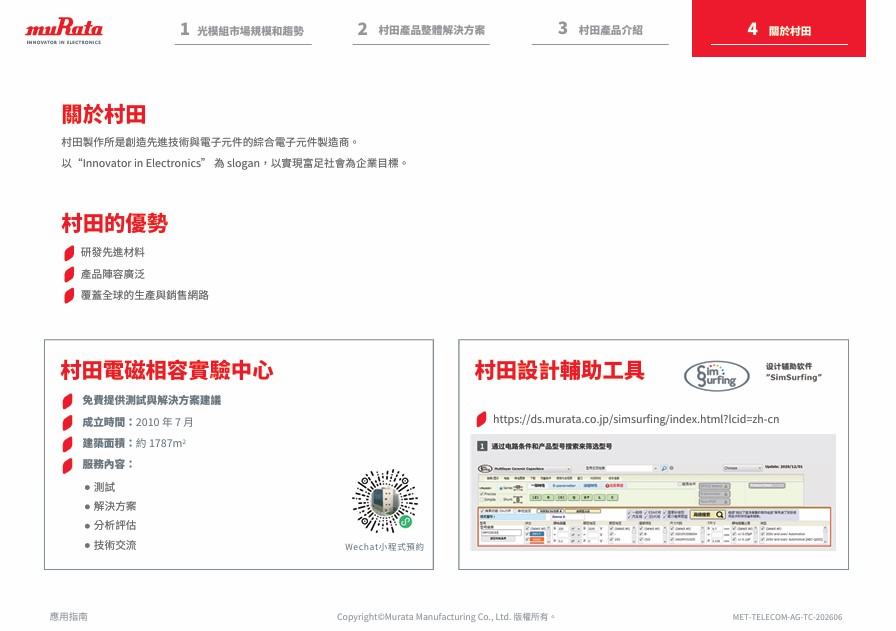Click the WeChat mini-program QR code
The image size is (896, 631).
click(x=385, y=501)
